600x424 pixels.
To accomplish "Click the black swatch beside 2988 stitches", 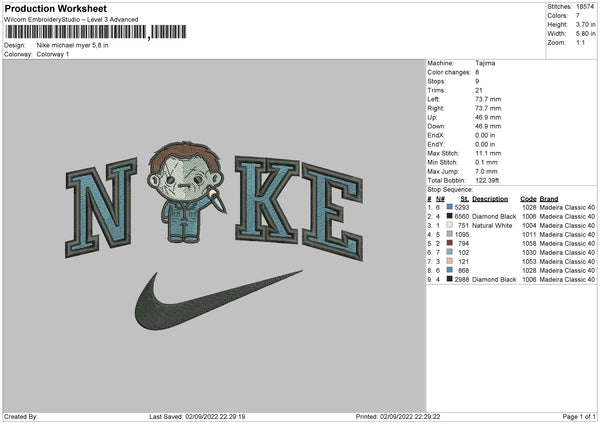I will click(x=450, y=279).
